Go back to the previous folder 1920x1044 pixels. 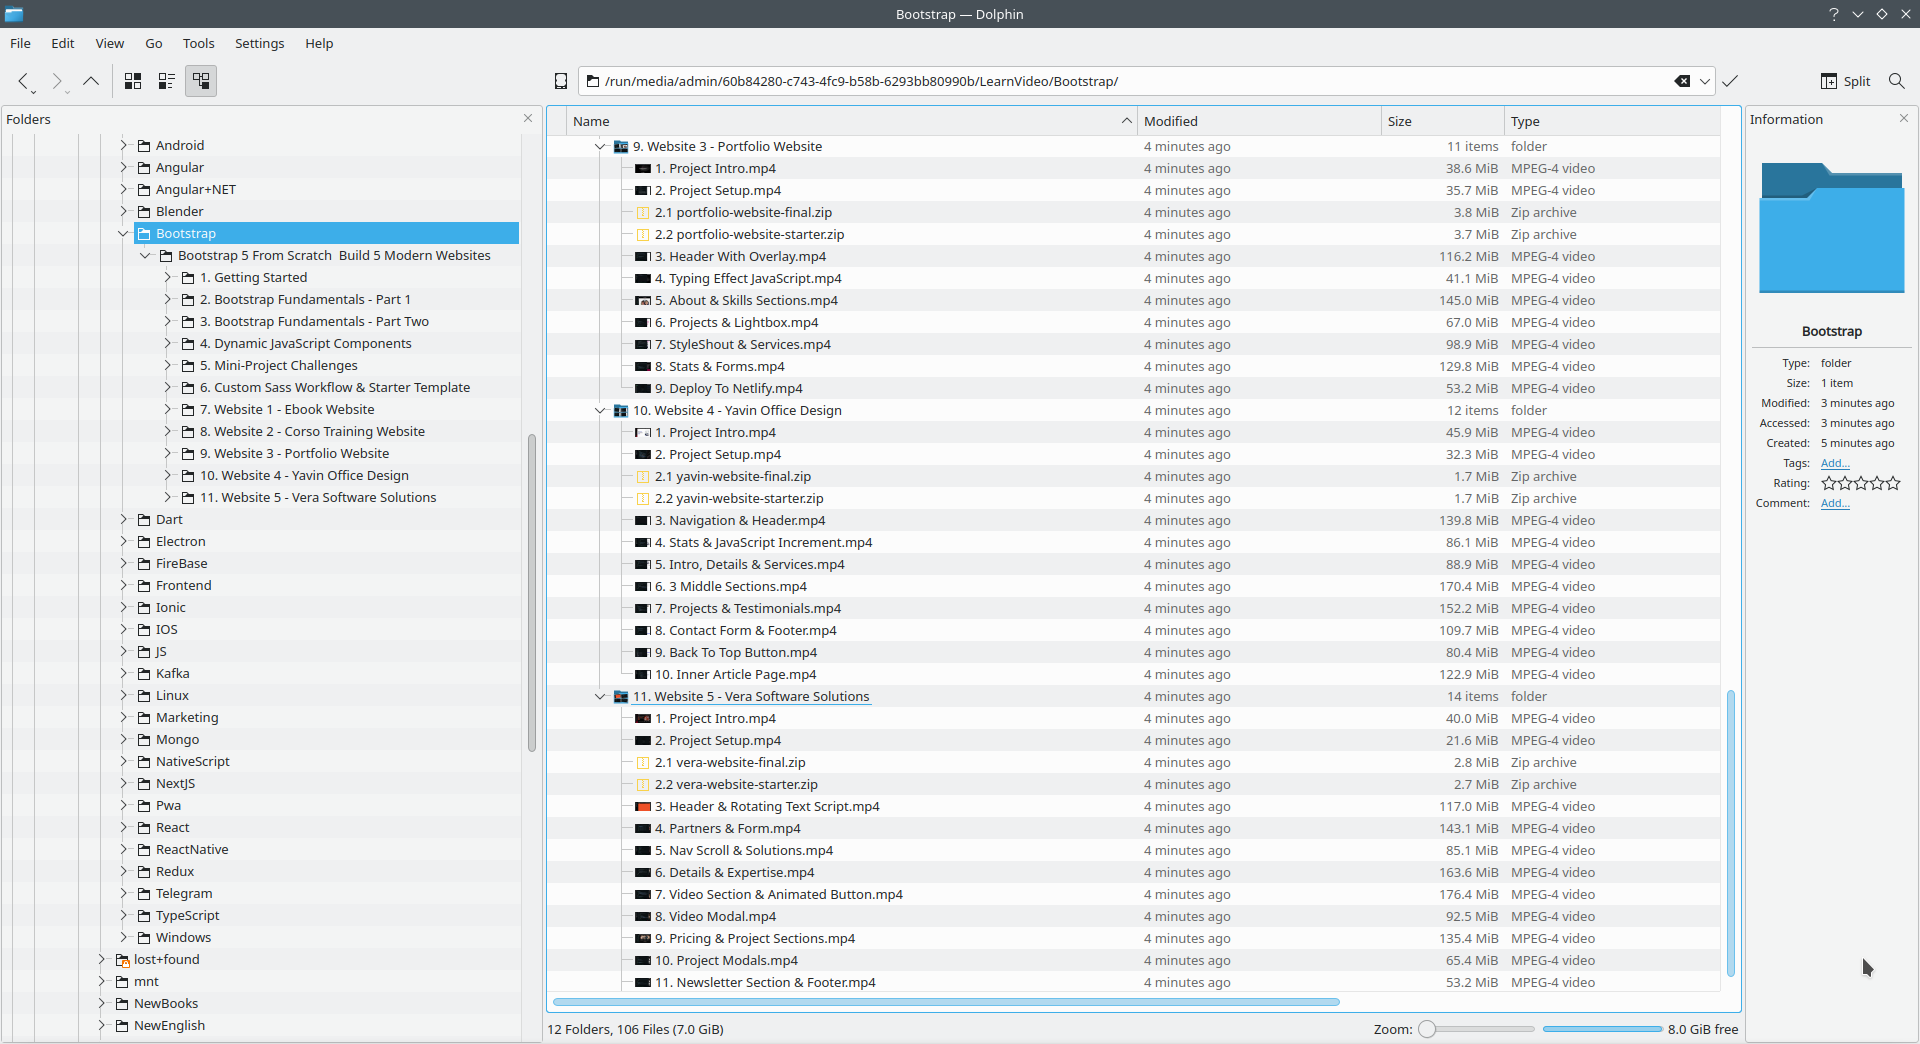(24, 81)
